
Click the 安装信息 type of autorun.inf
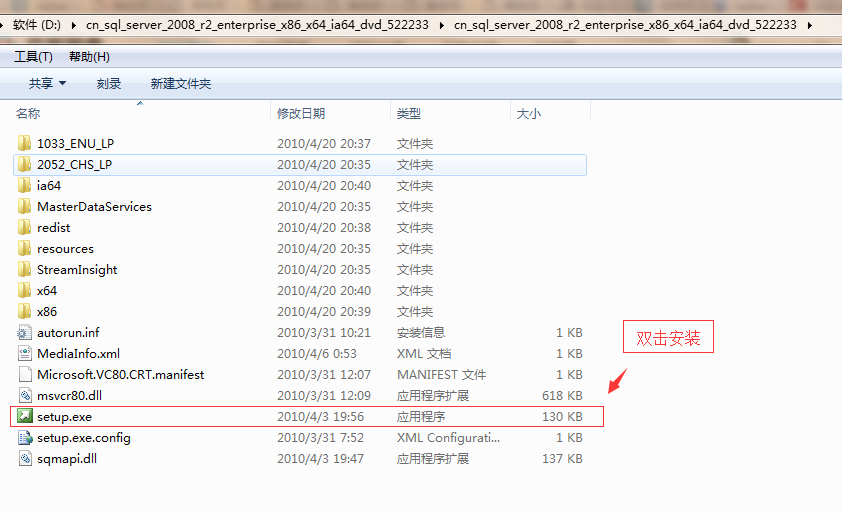point(421,333)
